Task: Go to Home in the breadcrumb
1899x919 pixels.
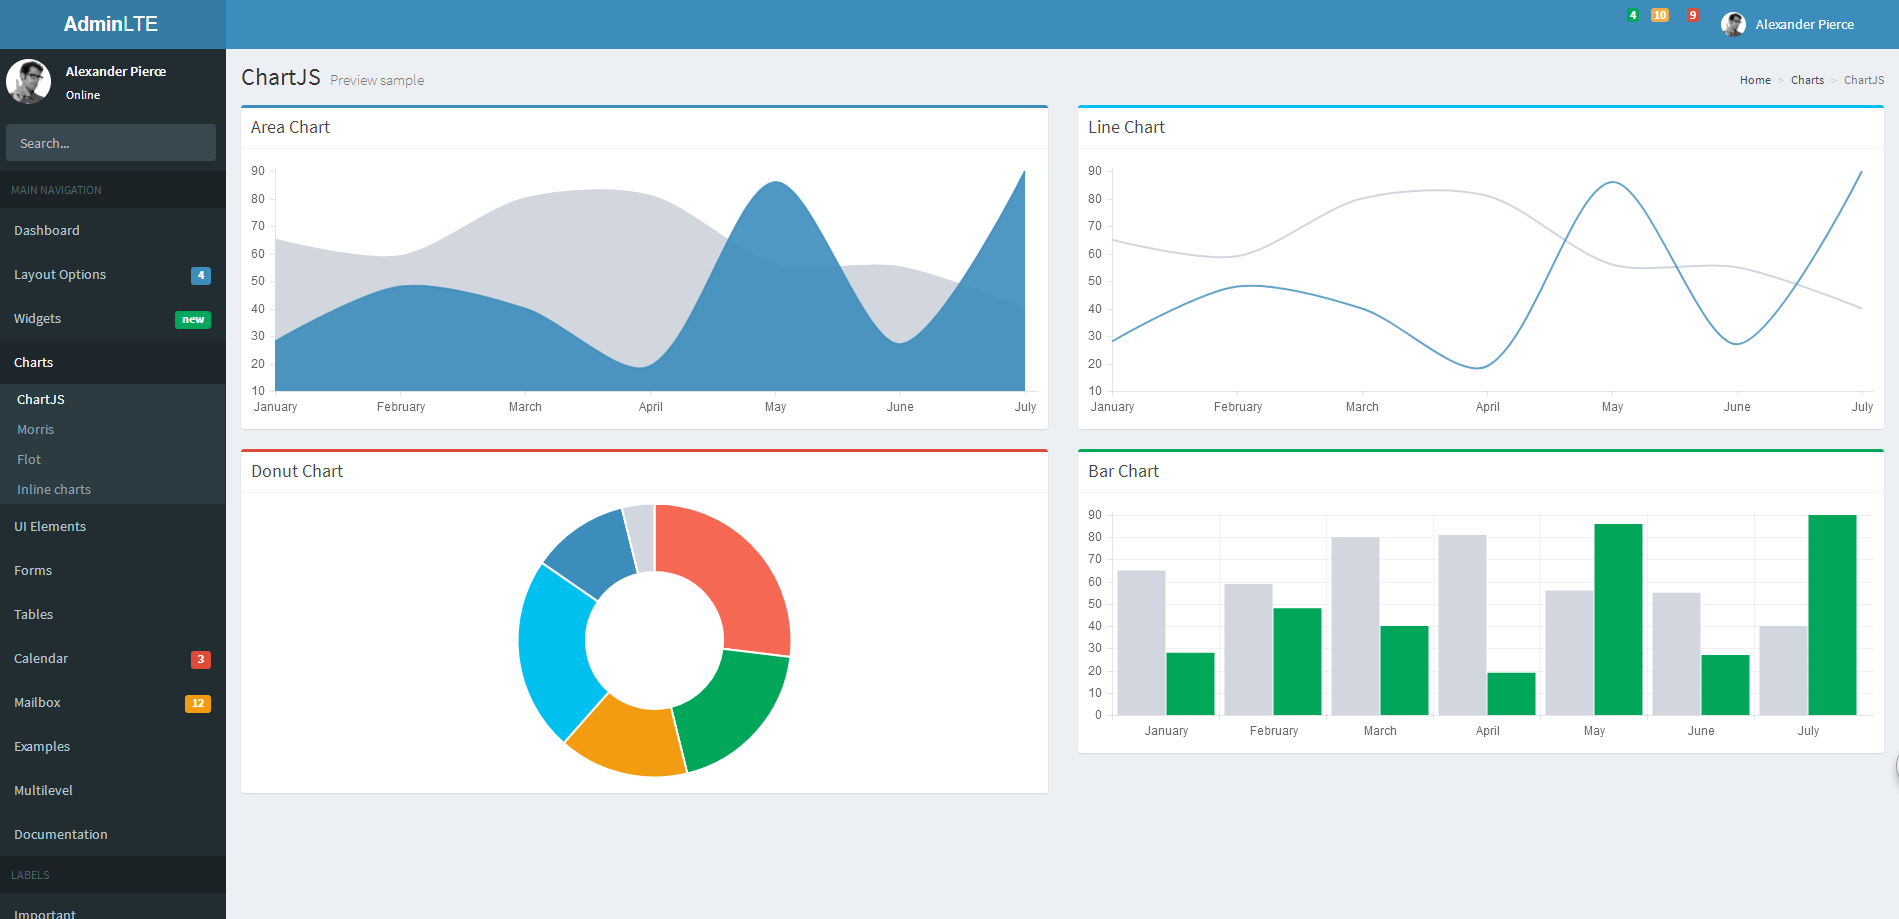Action: click(1755, 80)
